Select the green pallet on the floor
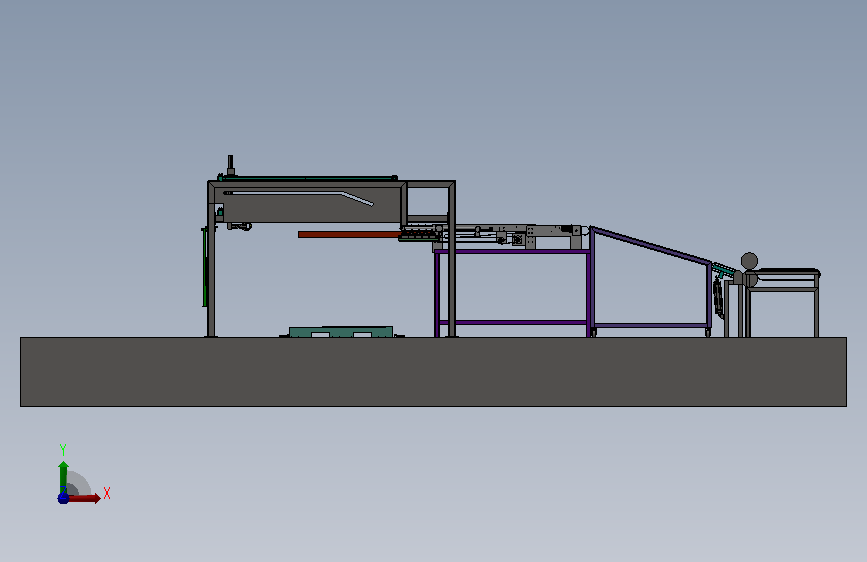 [x=341, y=331]
